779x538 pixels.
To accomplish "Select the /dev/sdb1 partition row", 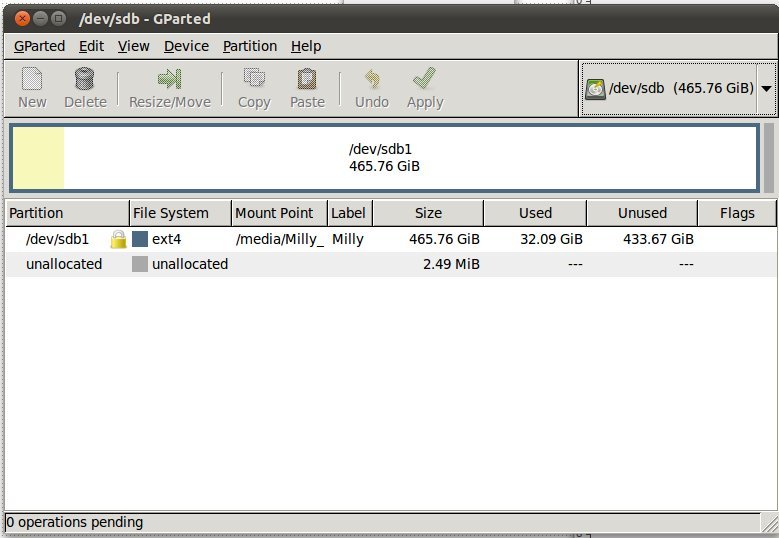I will (390, 239).
